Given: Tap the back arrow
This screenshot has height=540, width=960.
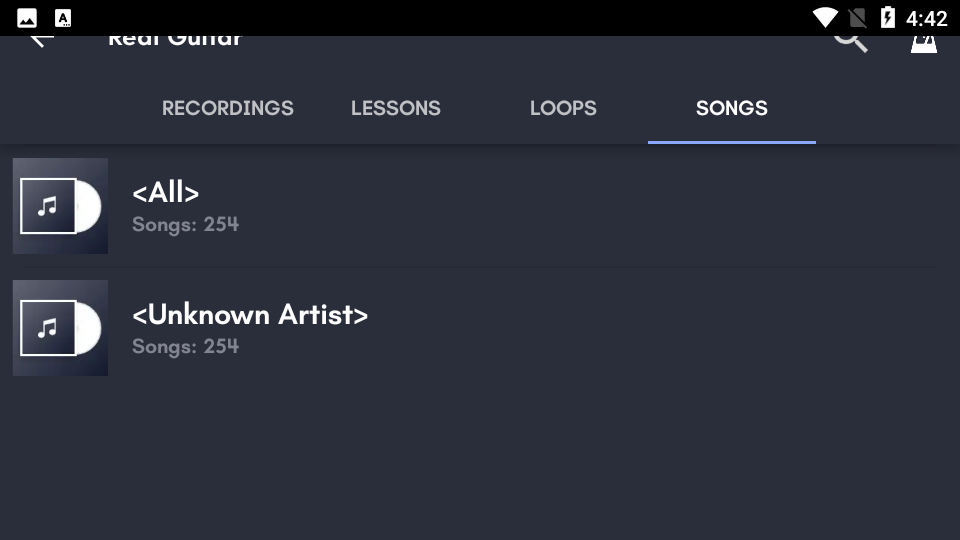Looking at the screenshot, I should tap(40, 40).
